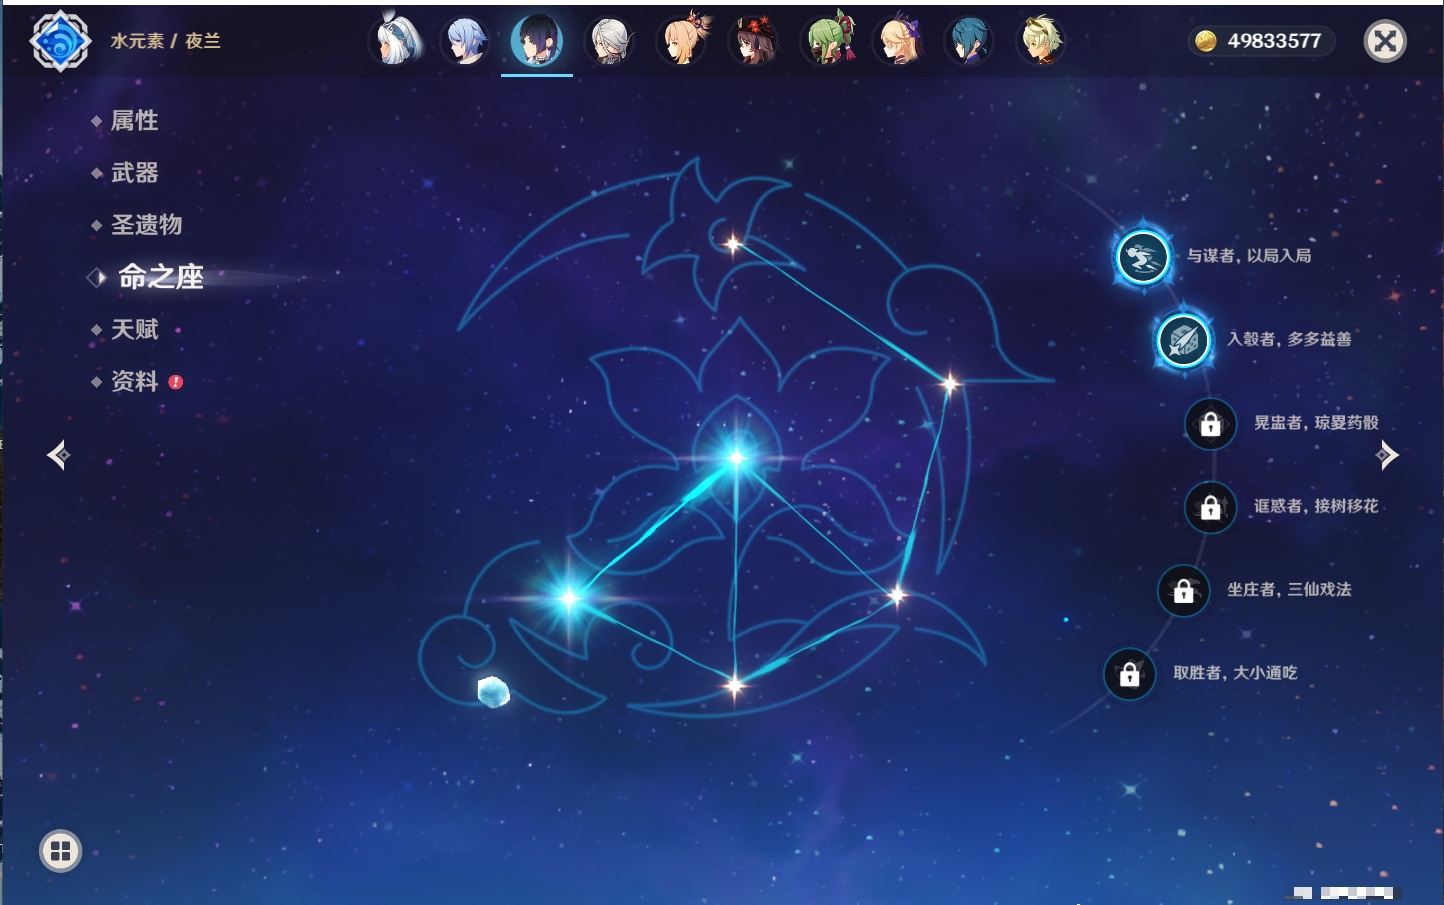This screenshot has height=905, width=1444.
Task: Open the 属性 attributes menu
Action: click(134, 121)
